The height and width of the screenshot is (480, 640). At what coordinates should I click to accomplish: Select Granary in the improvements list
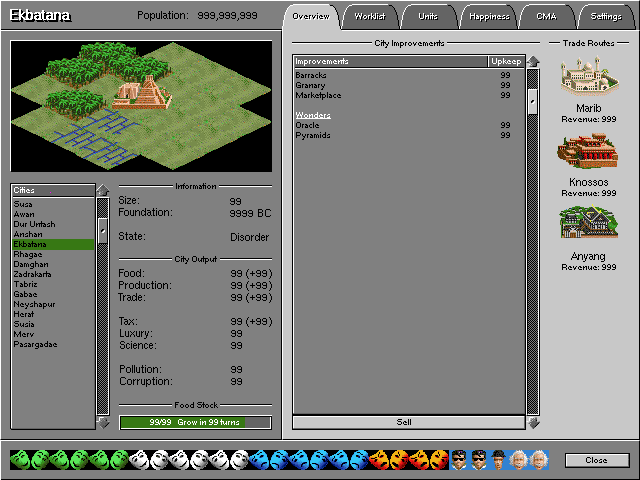pyautogui.click(x=409, y=85)
